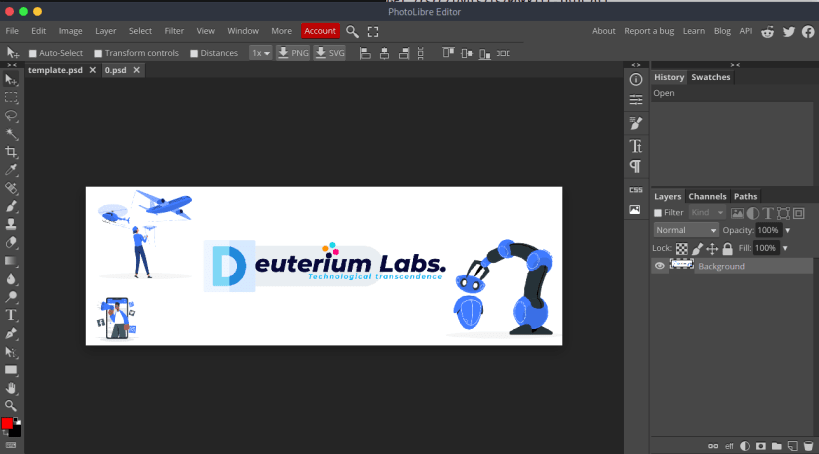This screenshot has height=454, width=819.
Task: Switch to the Channels tab
Action: pos(707,196)
